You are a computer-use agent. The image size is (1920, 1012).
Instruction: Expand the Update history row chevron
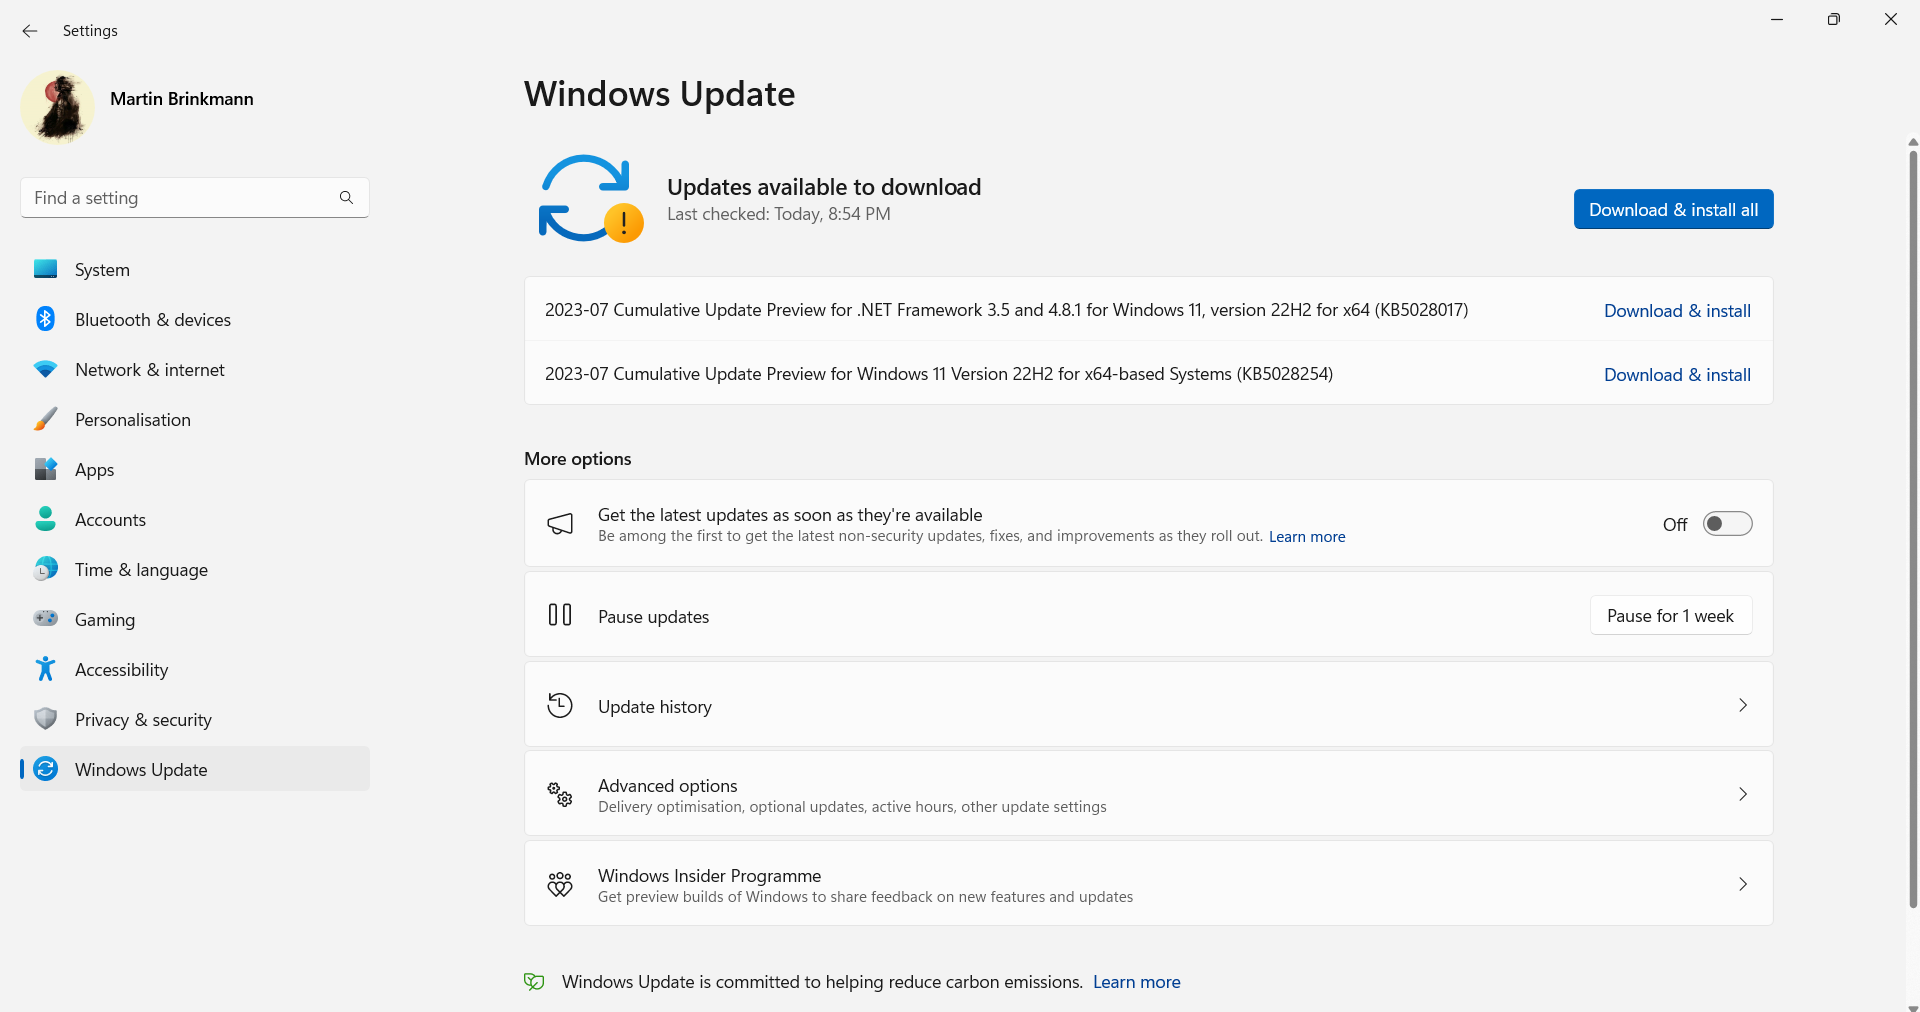point(1743,705)
